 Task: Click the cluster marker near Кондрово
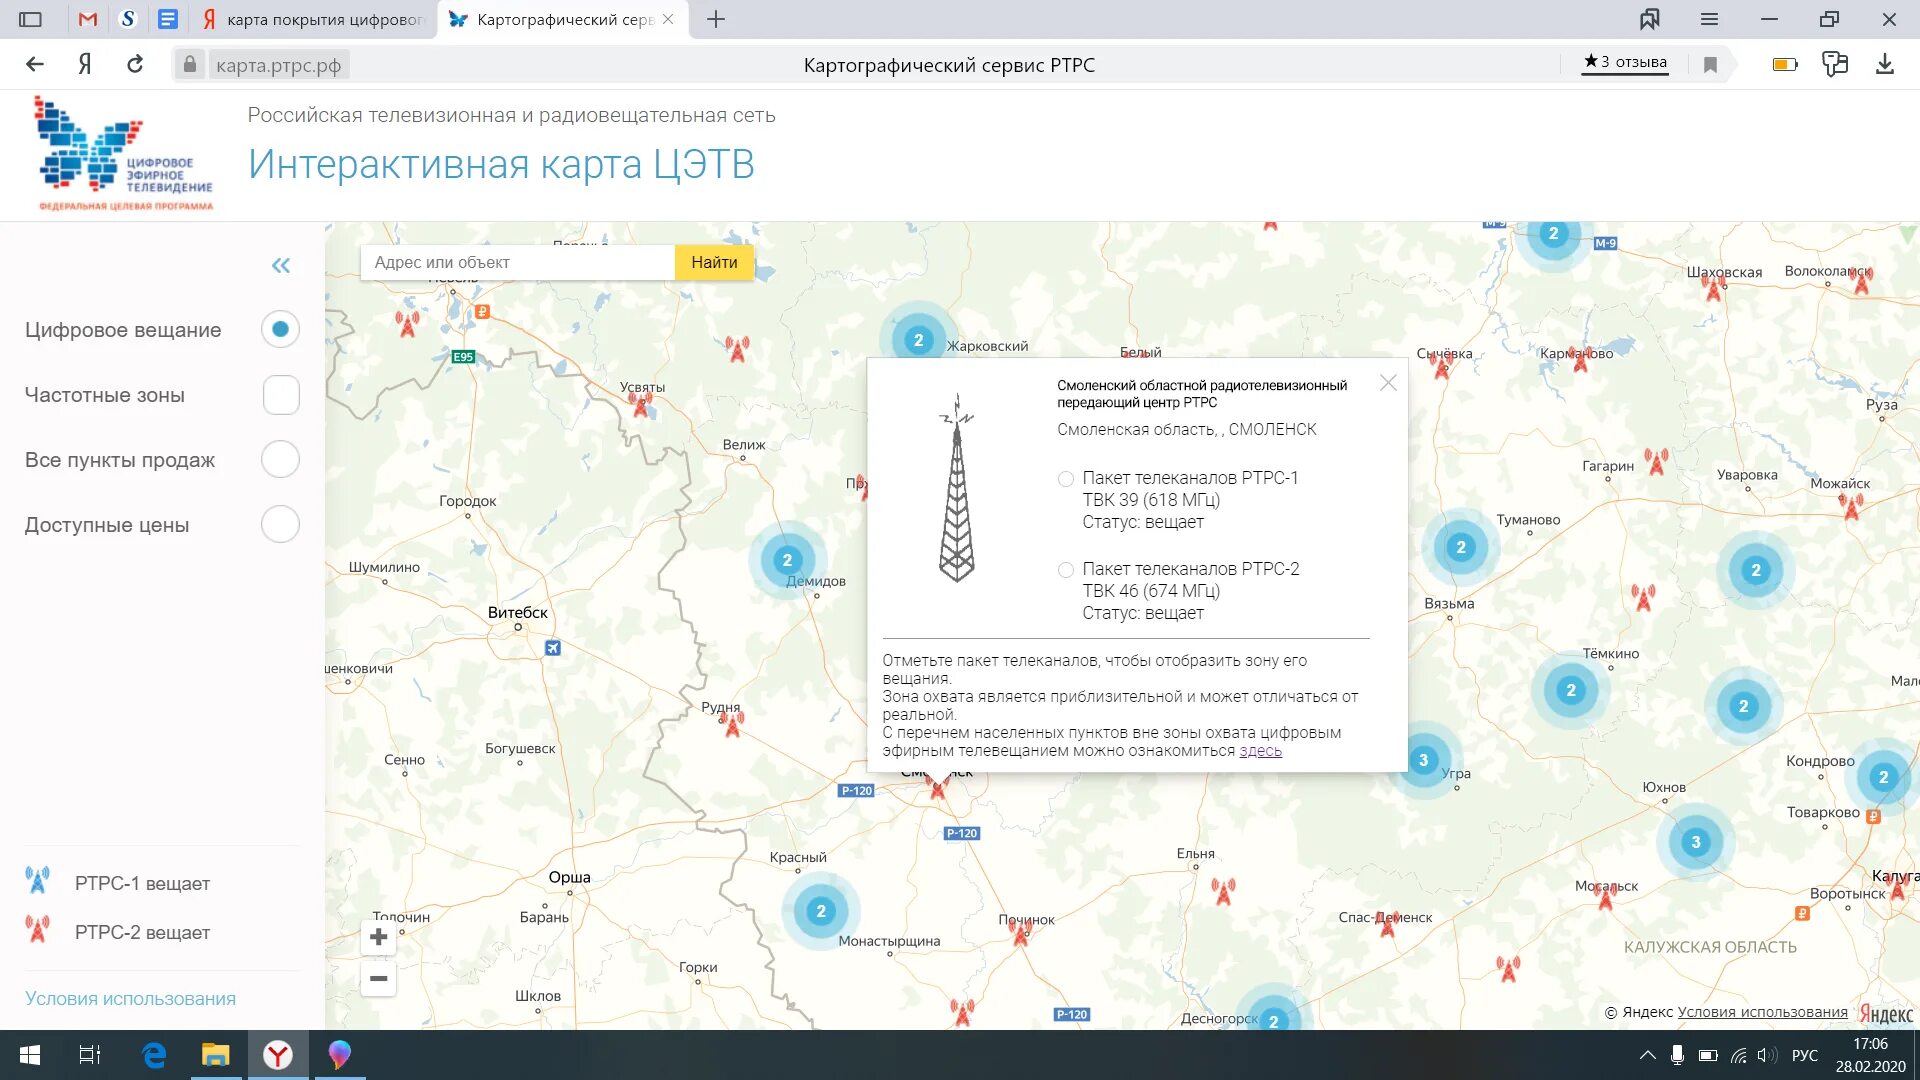pyautogui.click(x=1884, y=777)
